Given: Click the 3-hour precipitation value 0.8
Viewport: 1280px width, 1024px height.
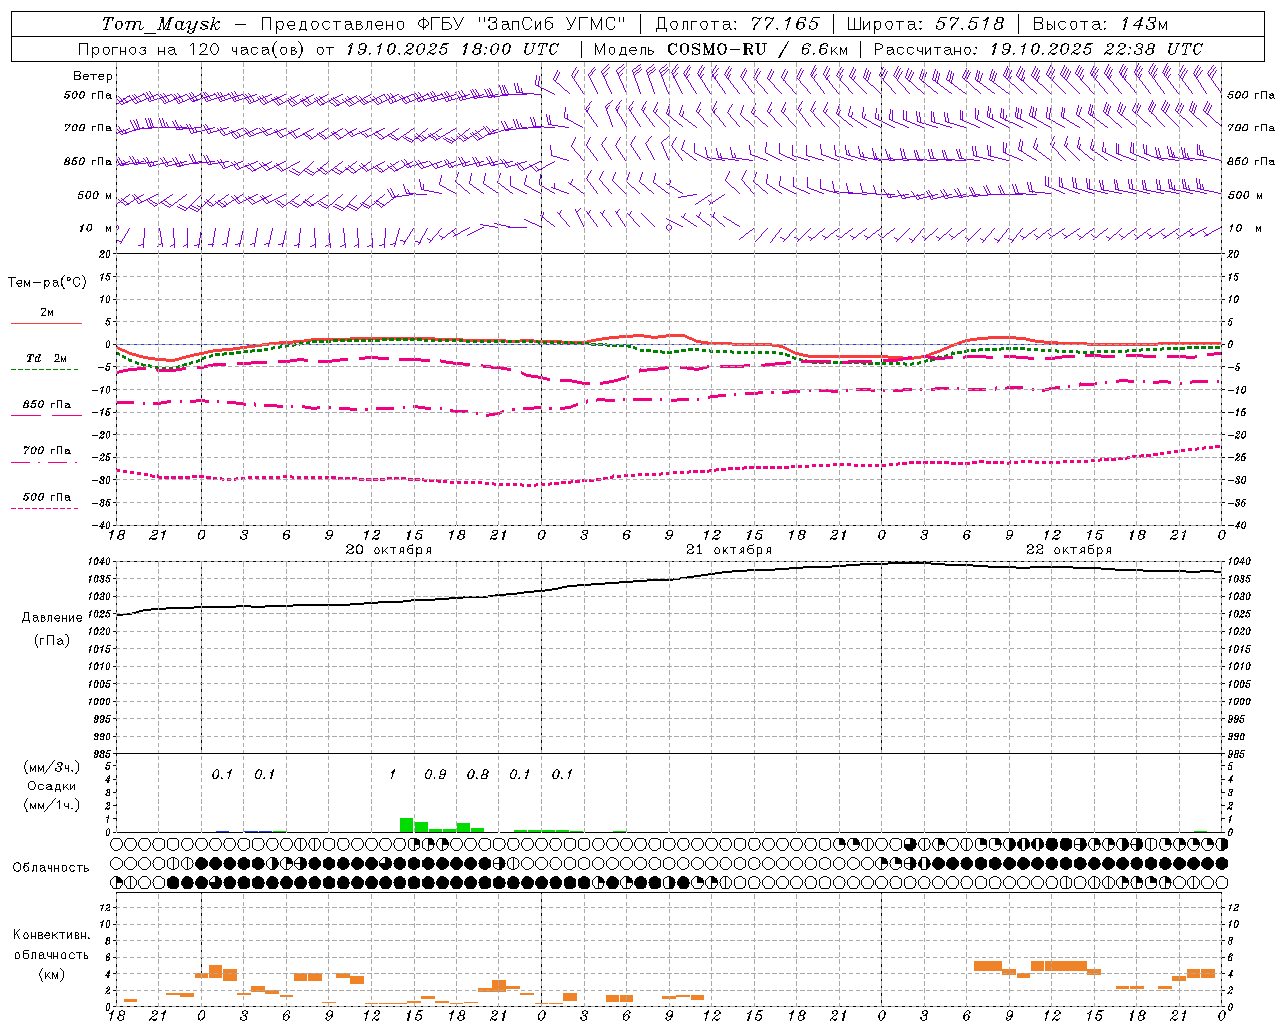Looking at the screenshot, I should [x=478, y=774].
